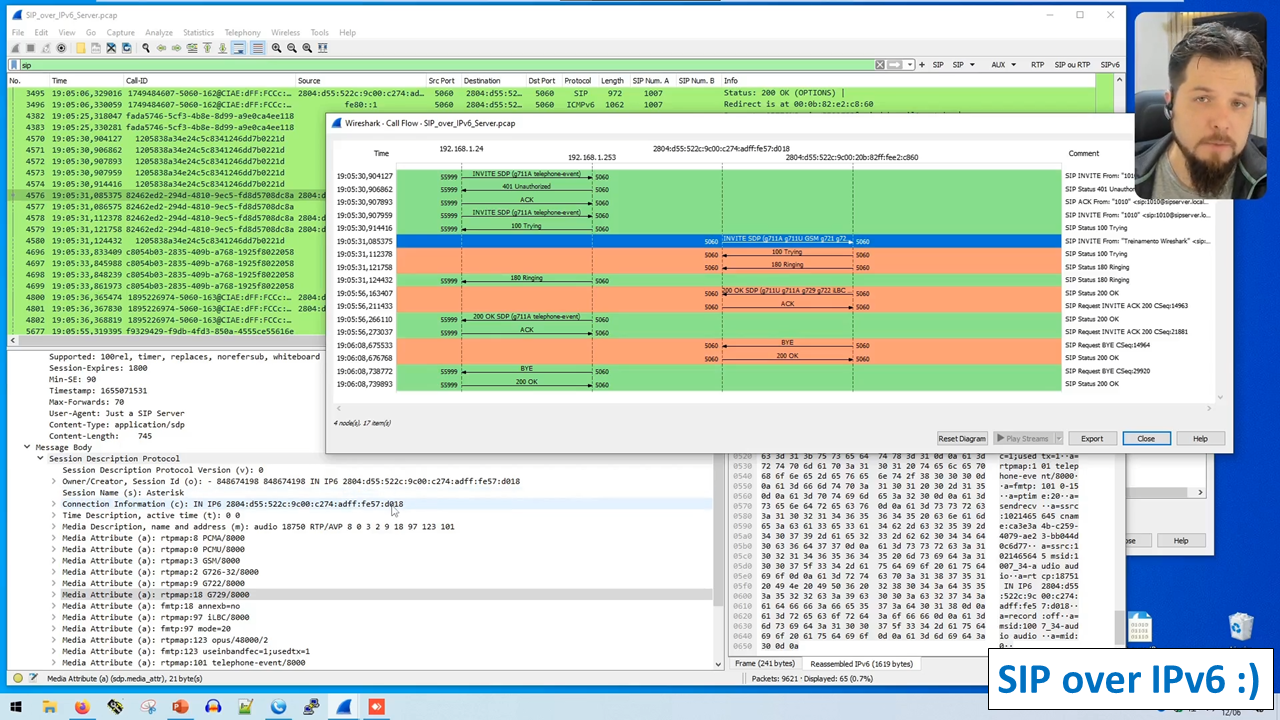Apply the SIPv6 filter button
This screenshot has height=720, width=1280.
1110,65
